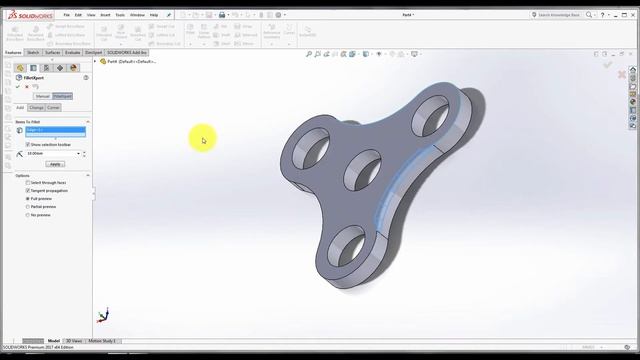Open the Hide/Show Items icon
The height and width of the screenshot is (360, 640).
(x=379, y=54)
